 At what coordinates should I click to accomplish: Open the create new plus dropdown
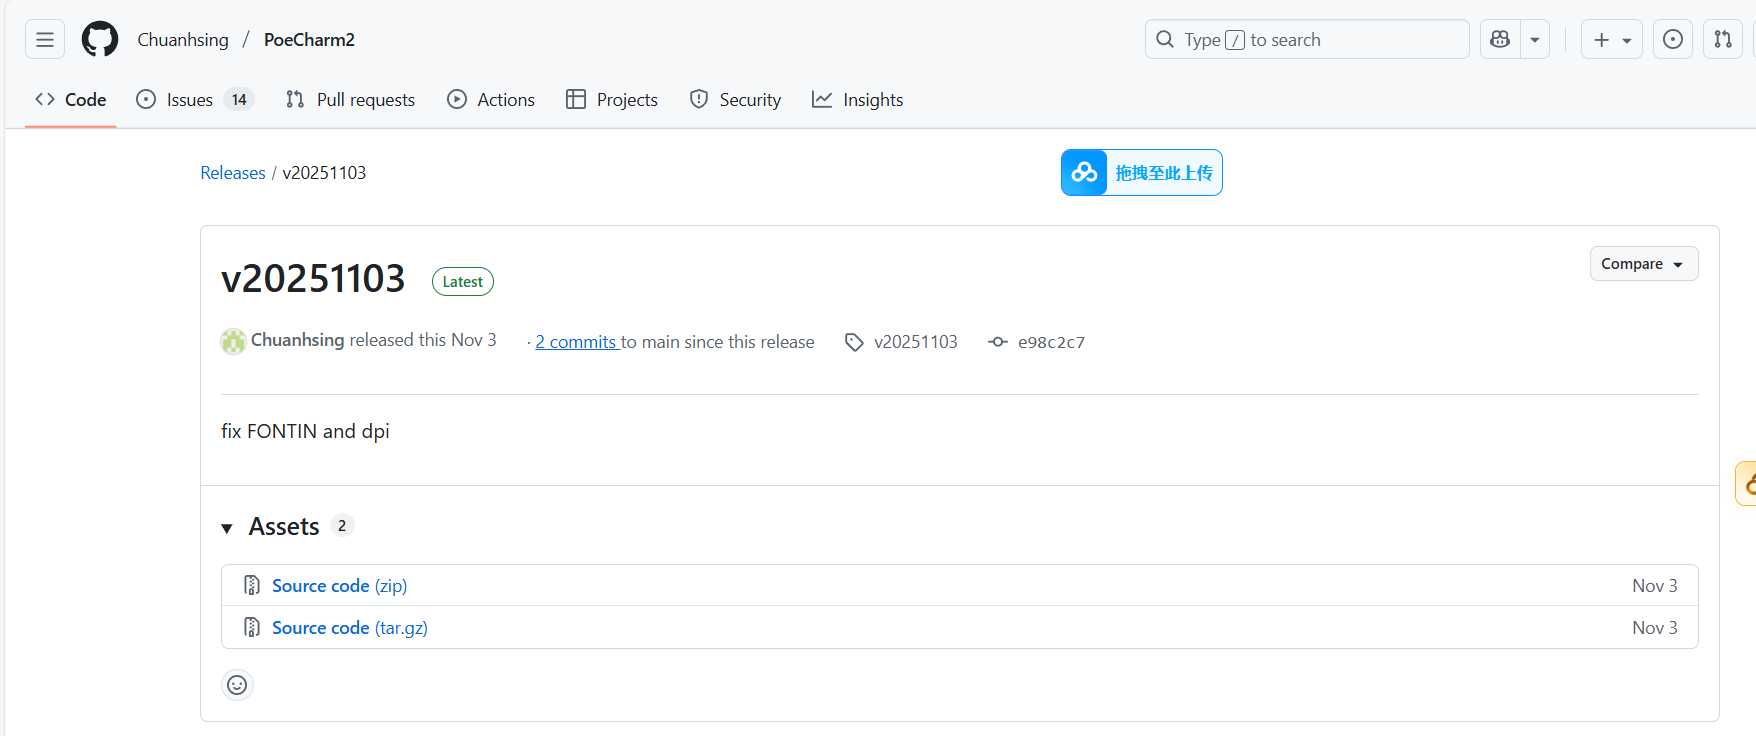tap(1612, 40)
